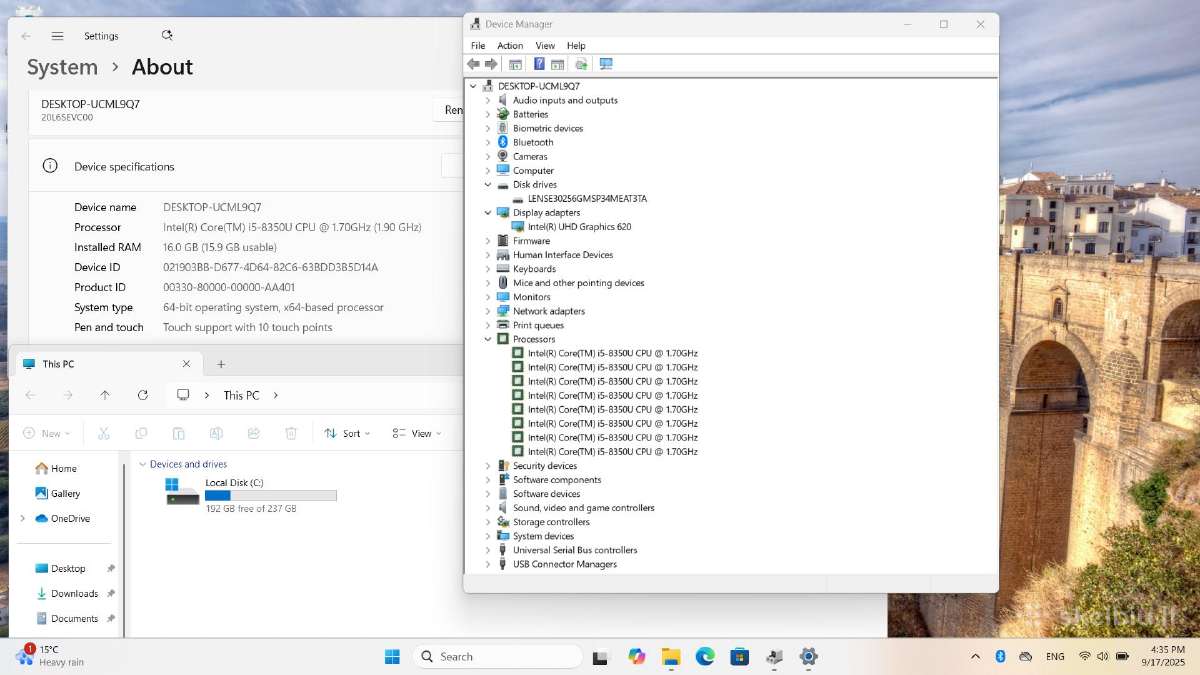
Task: Click the Share icon in File Explorer
Action: pos(253,433)
